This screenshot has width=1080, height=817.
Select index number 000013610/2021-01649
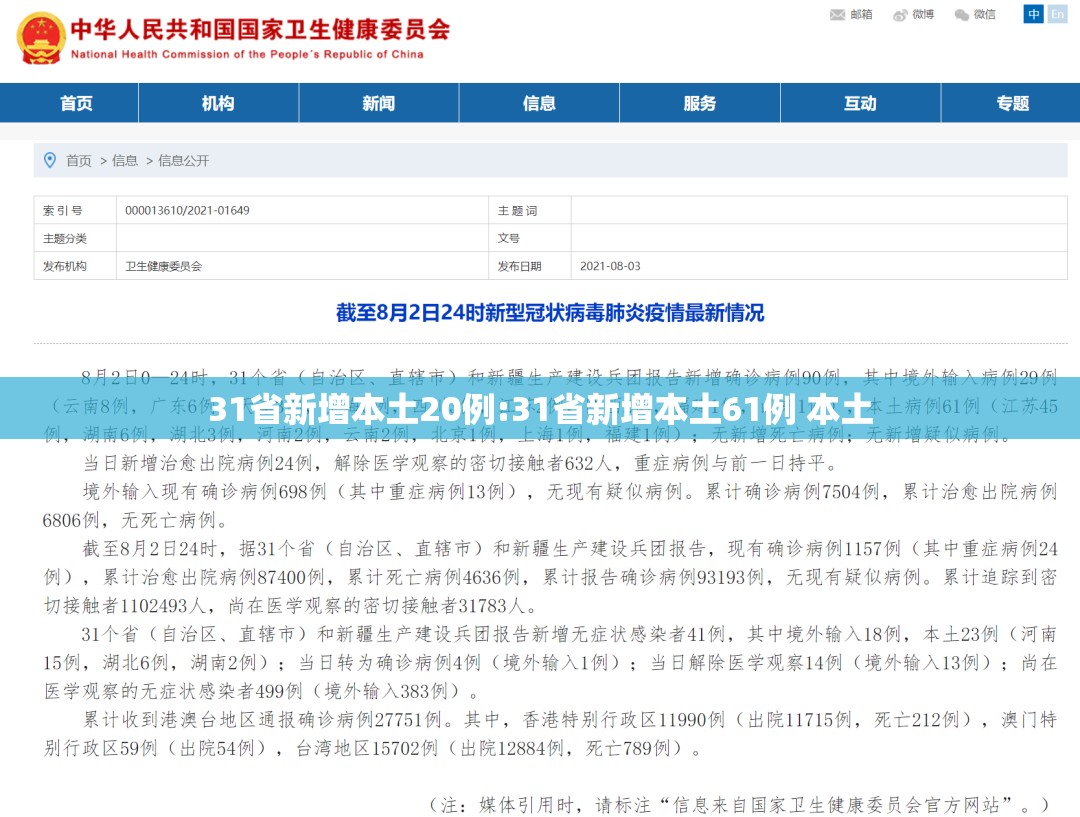tap(187, 210)
